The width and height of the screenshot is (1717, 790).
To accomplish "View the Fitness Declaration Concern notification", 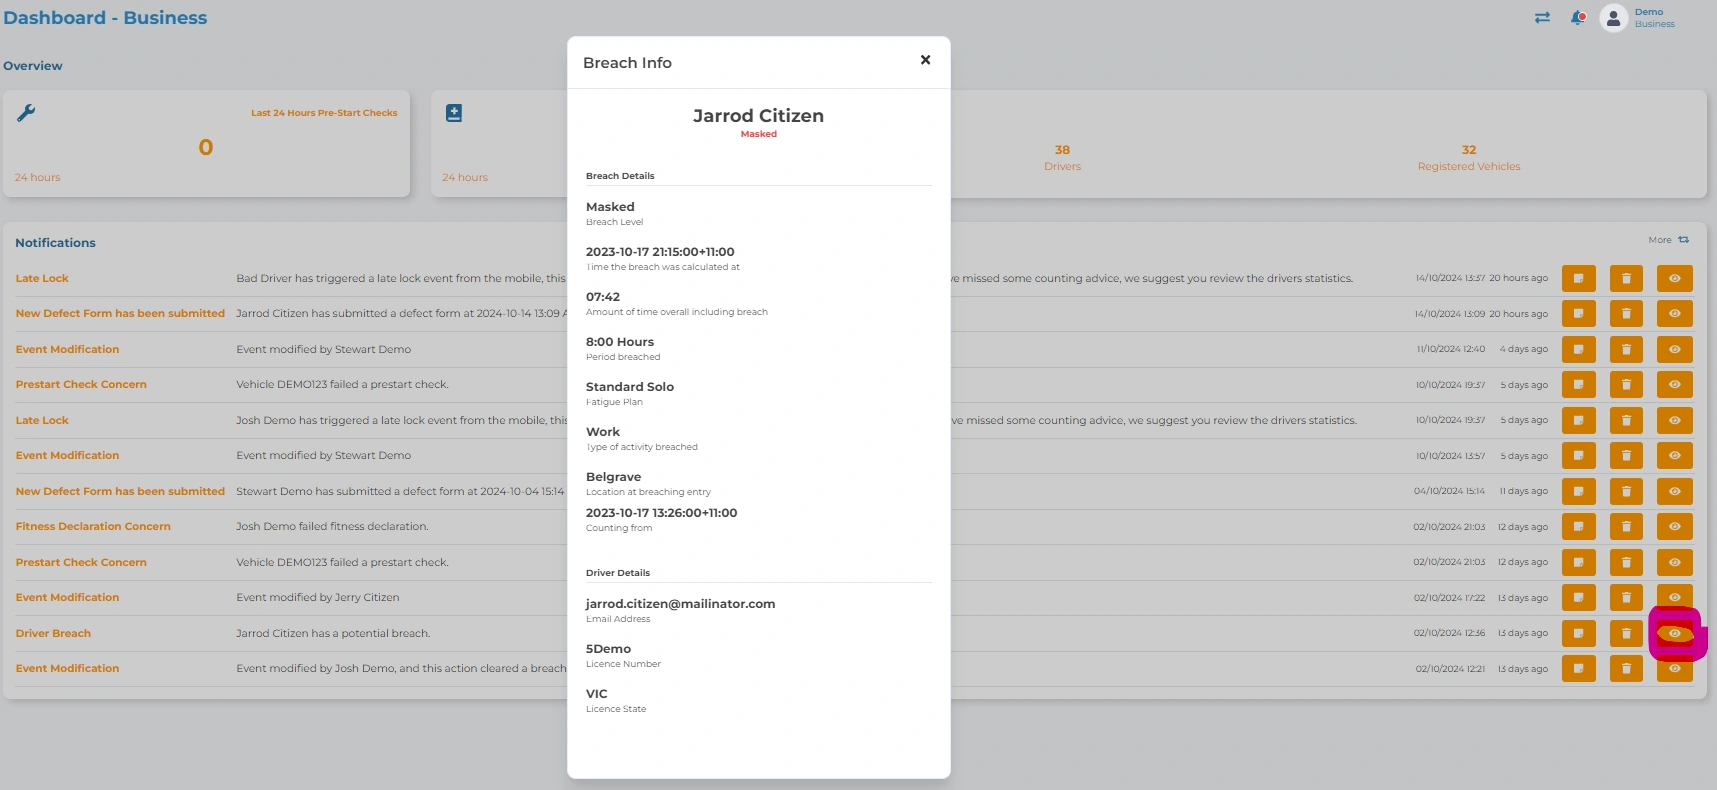I will tap(1675, 527).
